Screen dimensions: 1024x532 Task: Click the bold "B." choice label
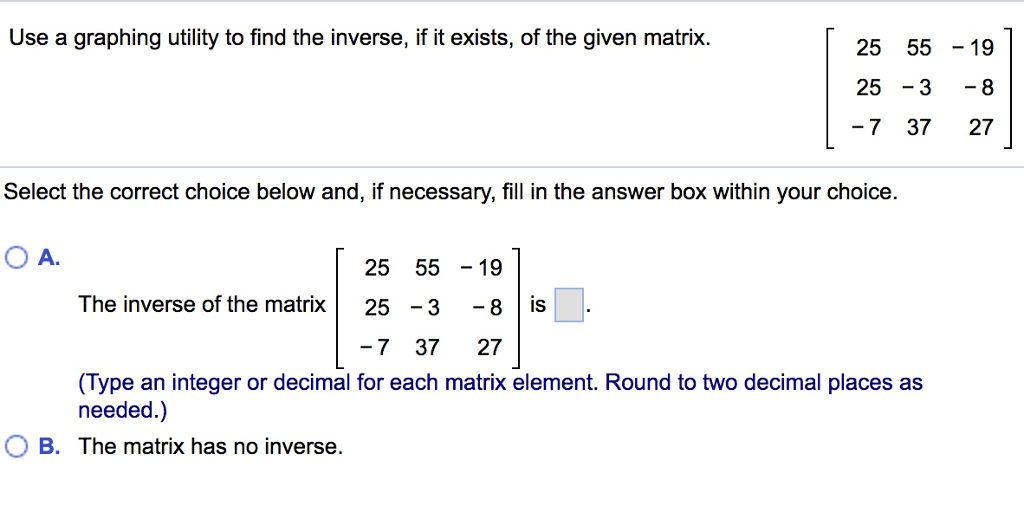[x=50, y=446]
